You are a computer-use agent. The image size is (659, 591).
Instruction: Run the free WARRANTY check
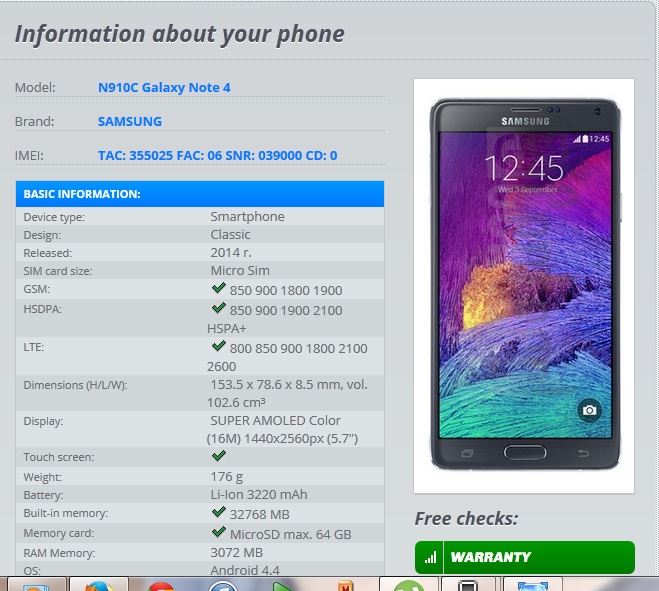(525, 557)
